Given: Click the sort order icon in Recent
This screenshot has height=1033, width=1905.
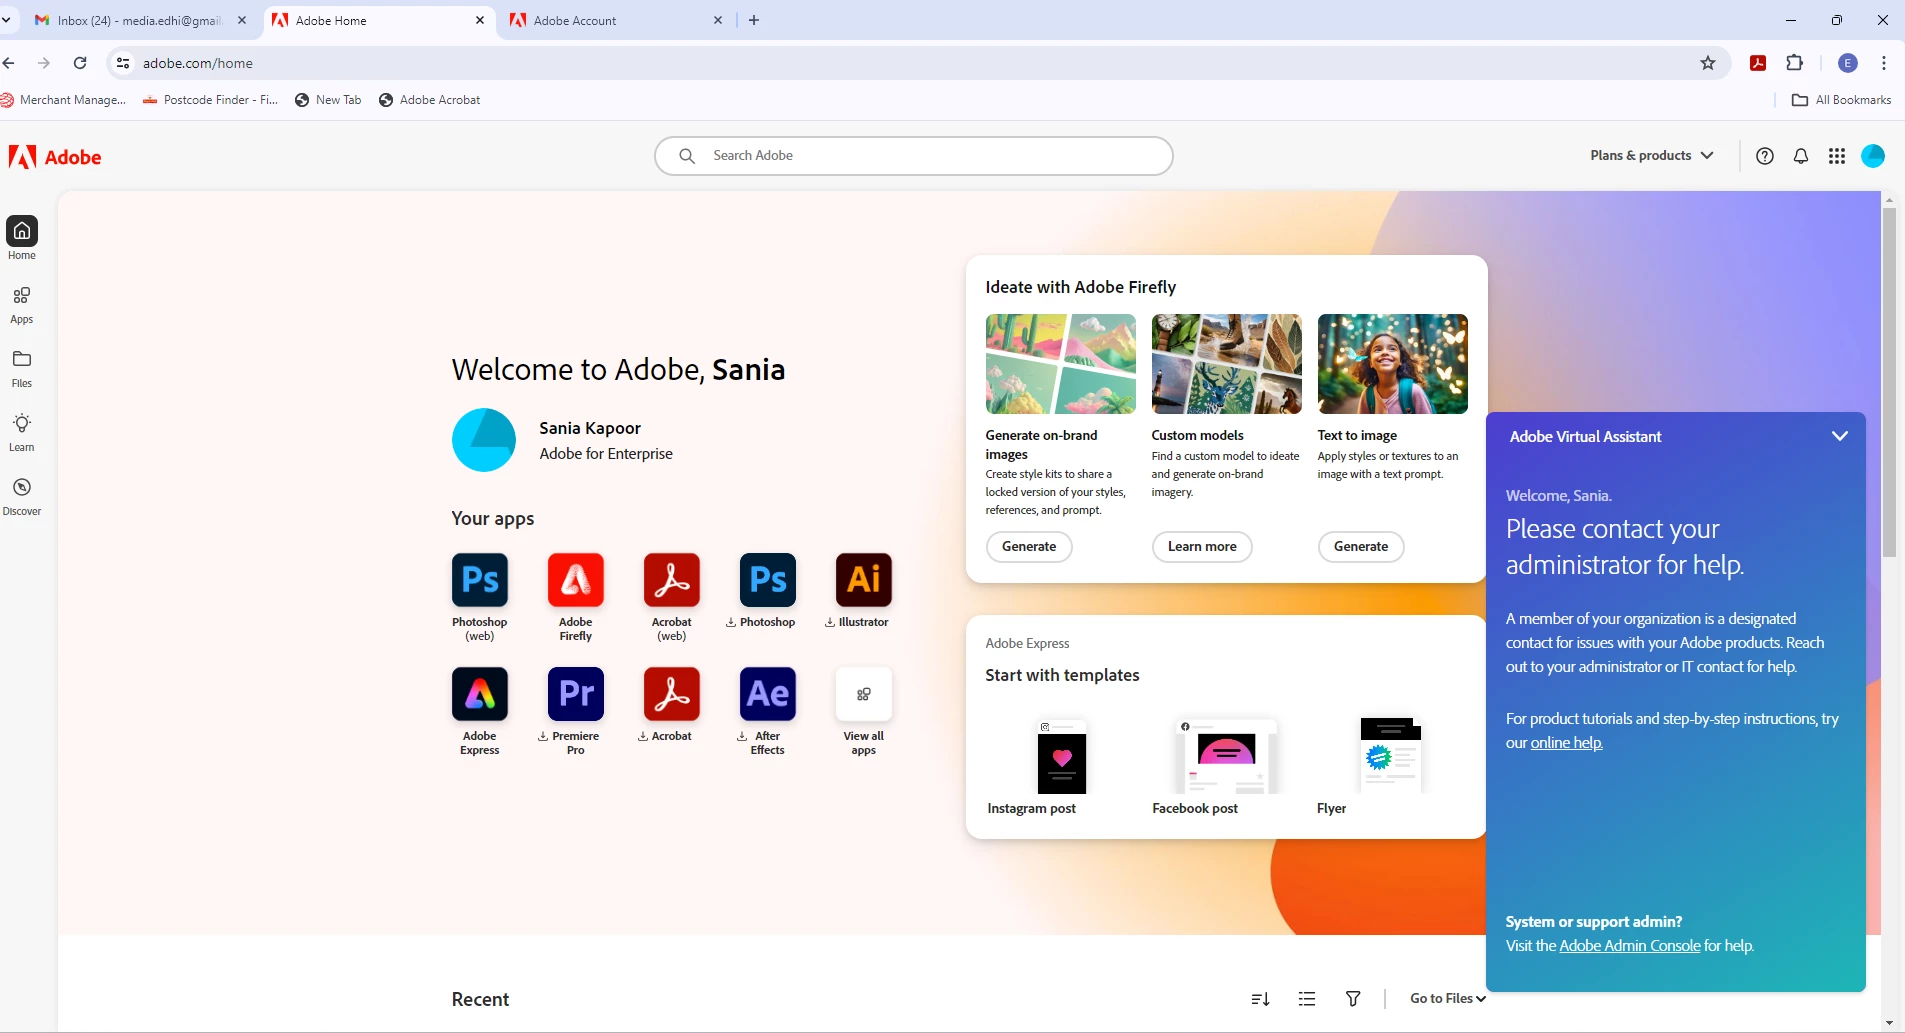Looking at the screenshot, I should pyautogui.click(x=1260, y=999).
